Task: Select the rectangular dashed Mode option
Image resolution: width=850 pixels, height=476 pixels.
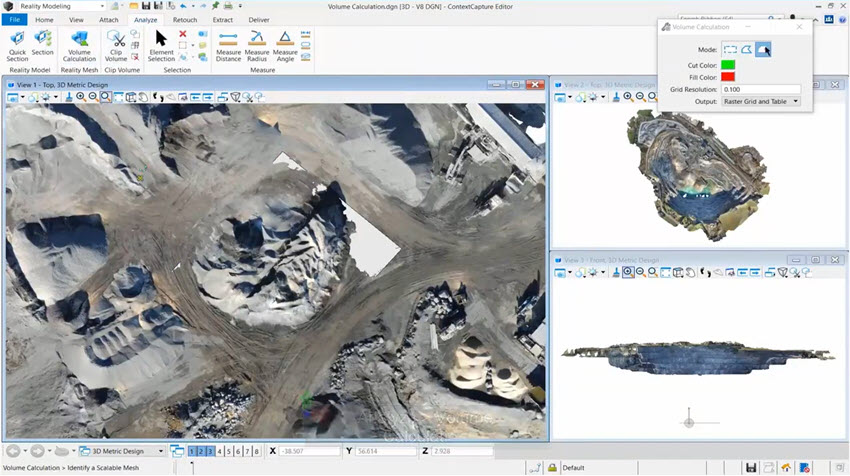Action: (729, 49)
